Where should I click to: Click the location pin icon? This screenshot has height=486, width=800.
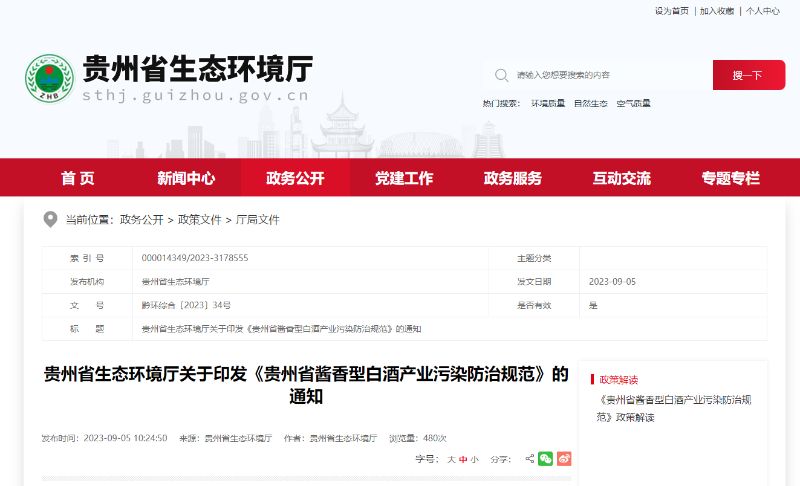(x=50, y=220)
